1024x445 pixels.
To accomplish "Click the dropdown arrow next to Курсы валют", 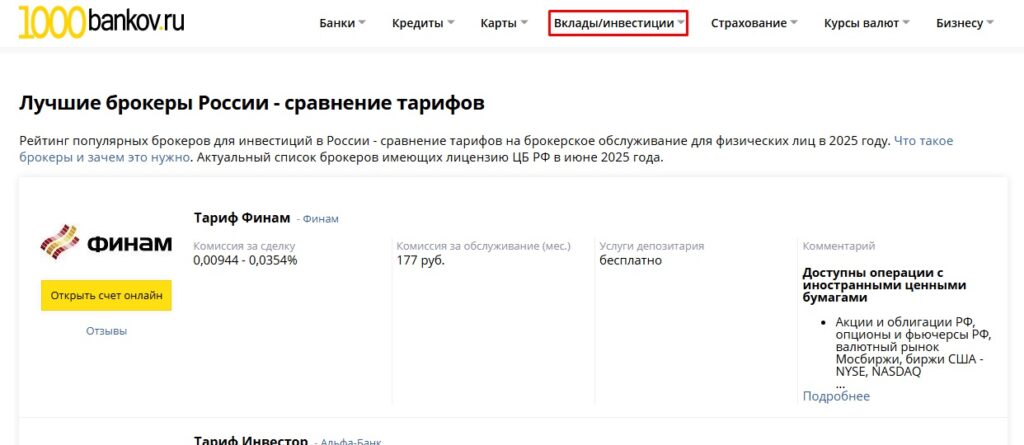I will tap(906, 23).
